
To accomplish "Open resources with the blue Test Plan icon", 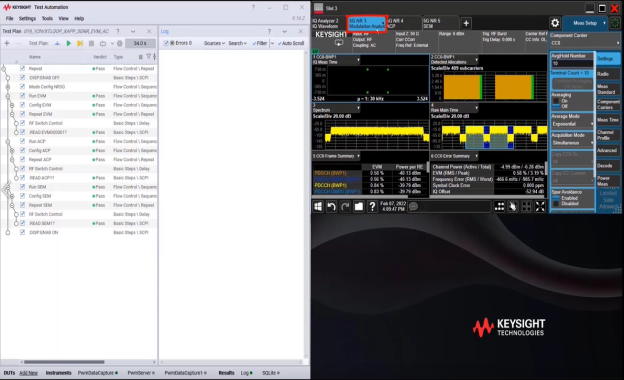I will tap(57, 43).
